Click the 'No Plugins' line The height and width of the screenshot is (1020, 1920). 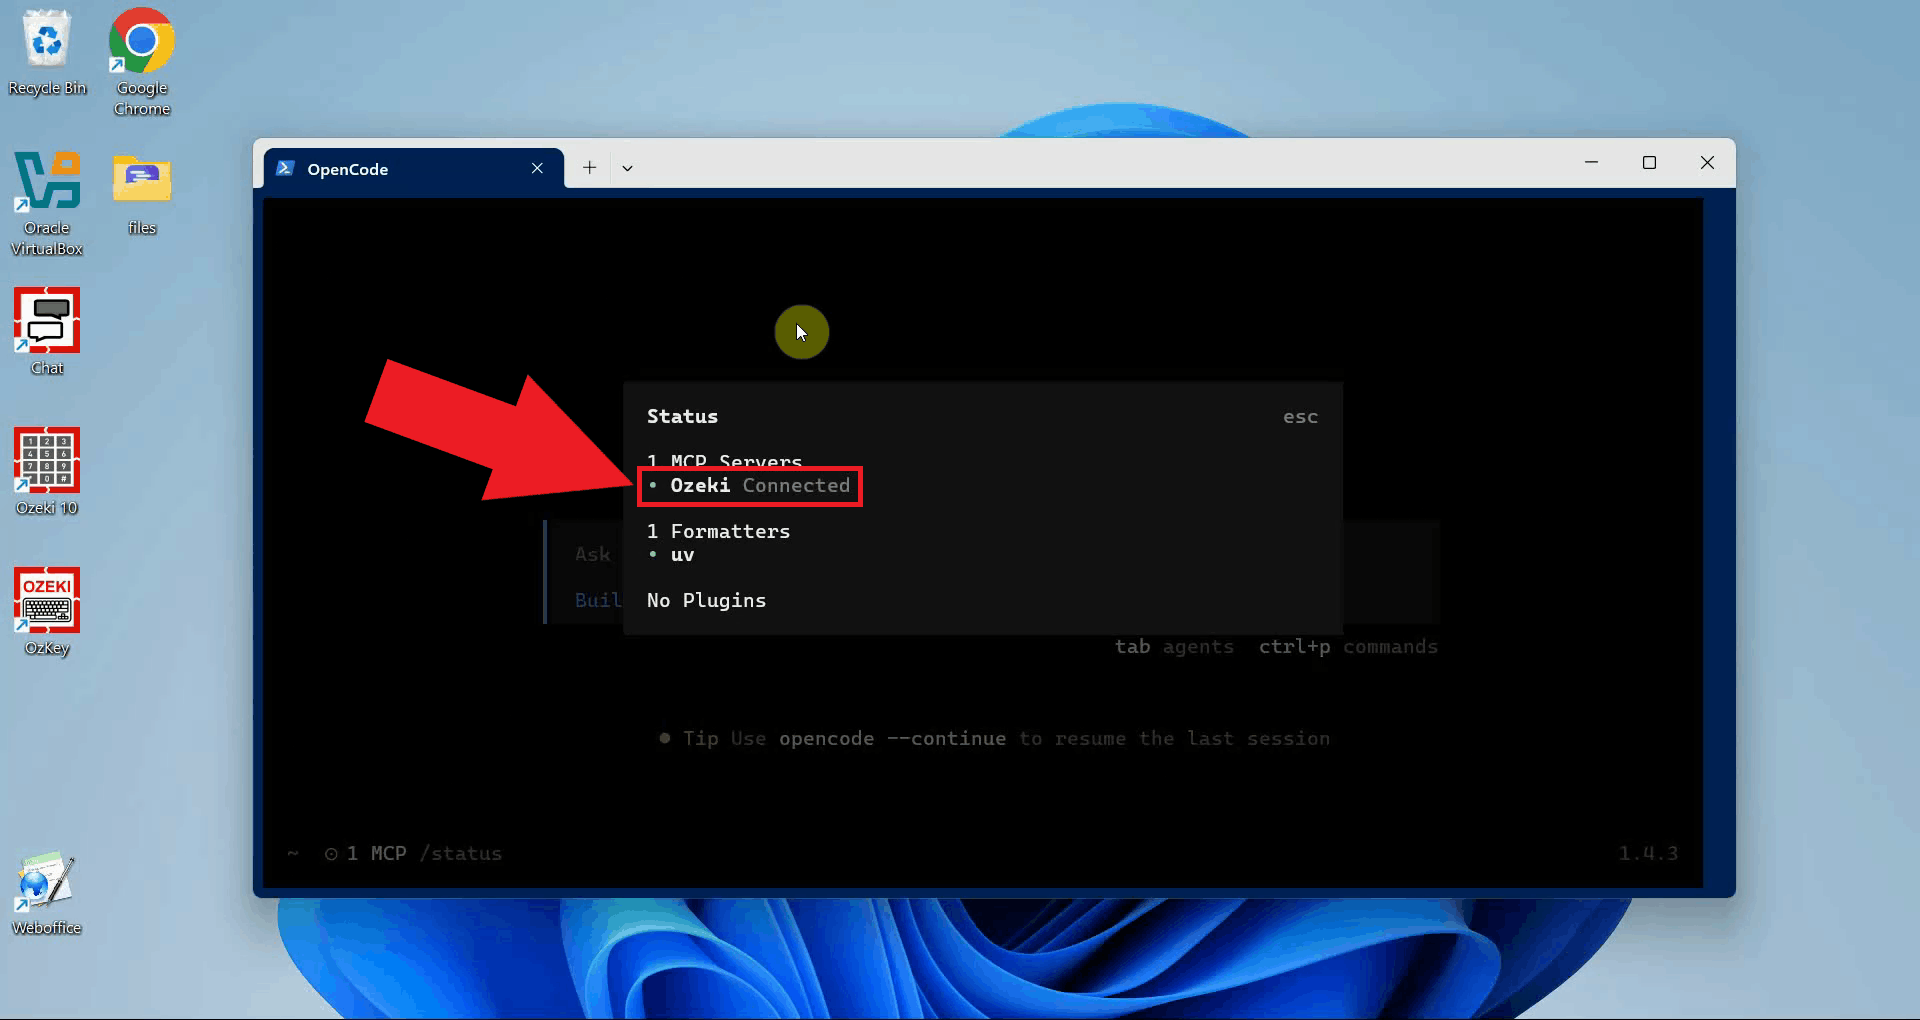click(x=706, y=600)
